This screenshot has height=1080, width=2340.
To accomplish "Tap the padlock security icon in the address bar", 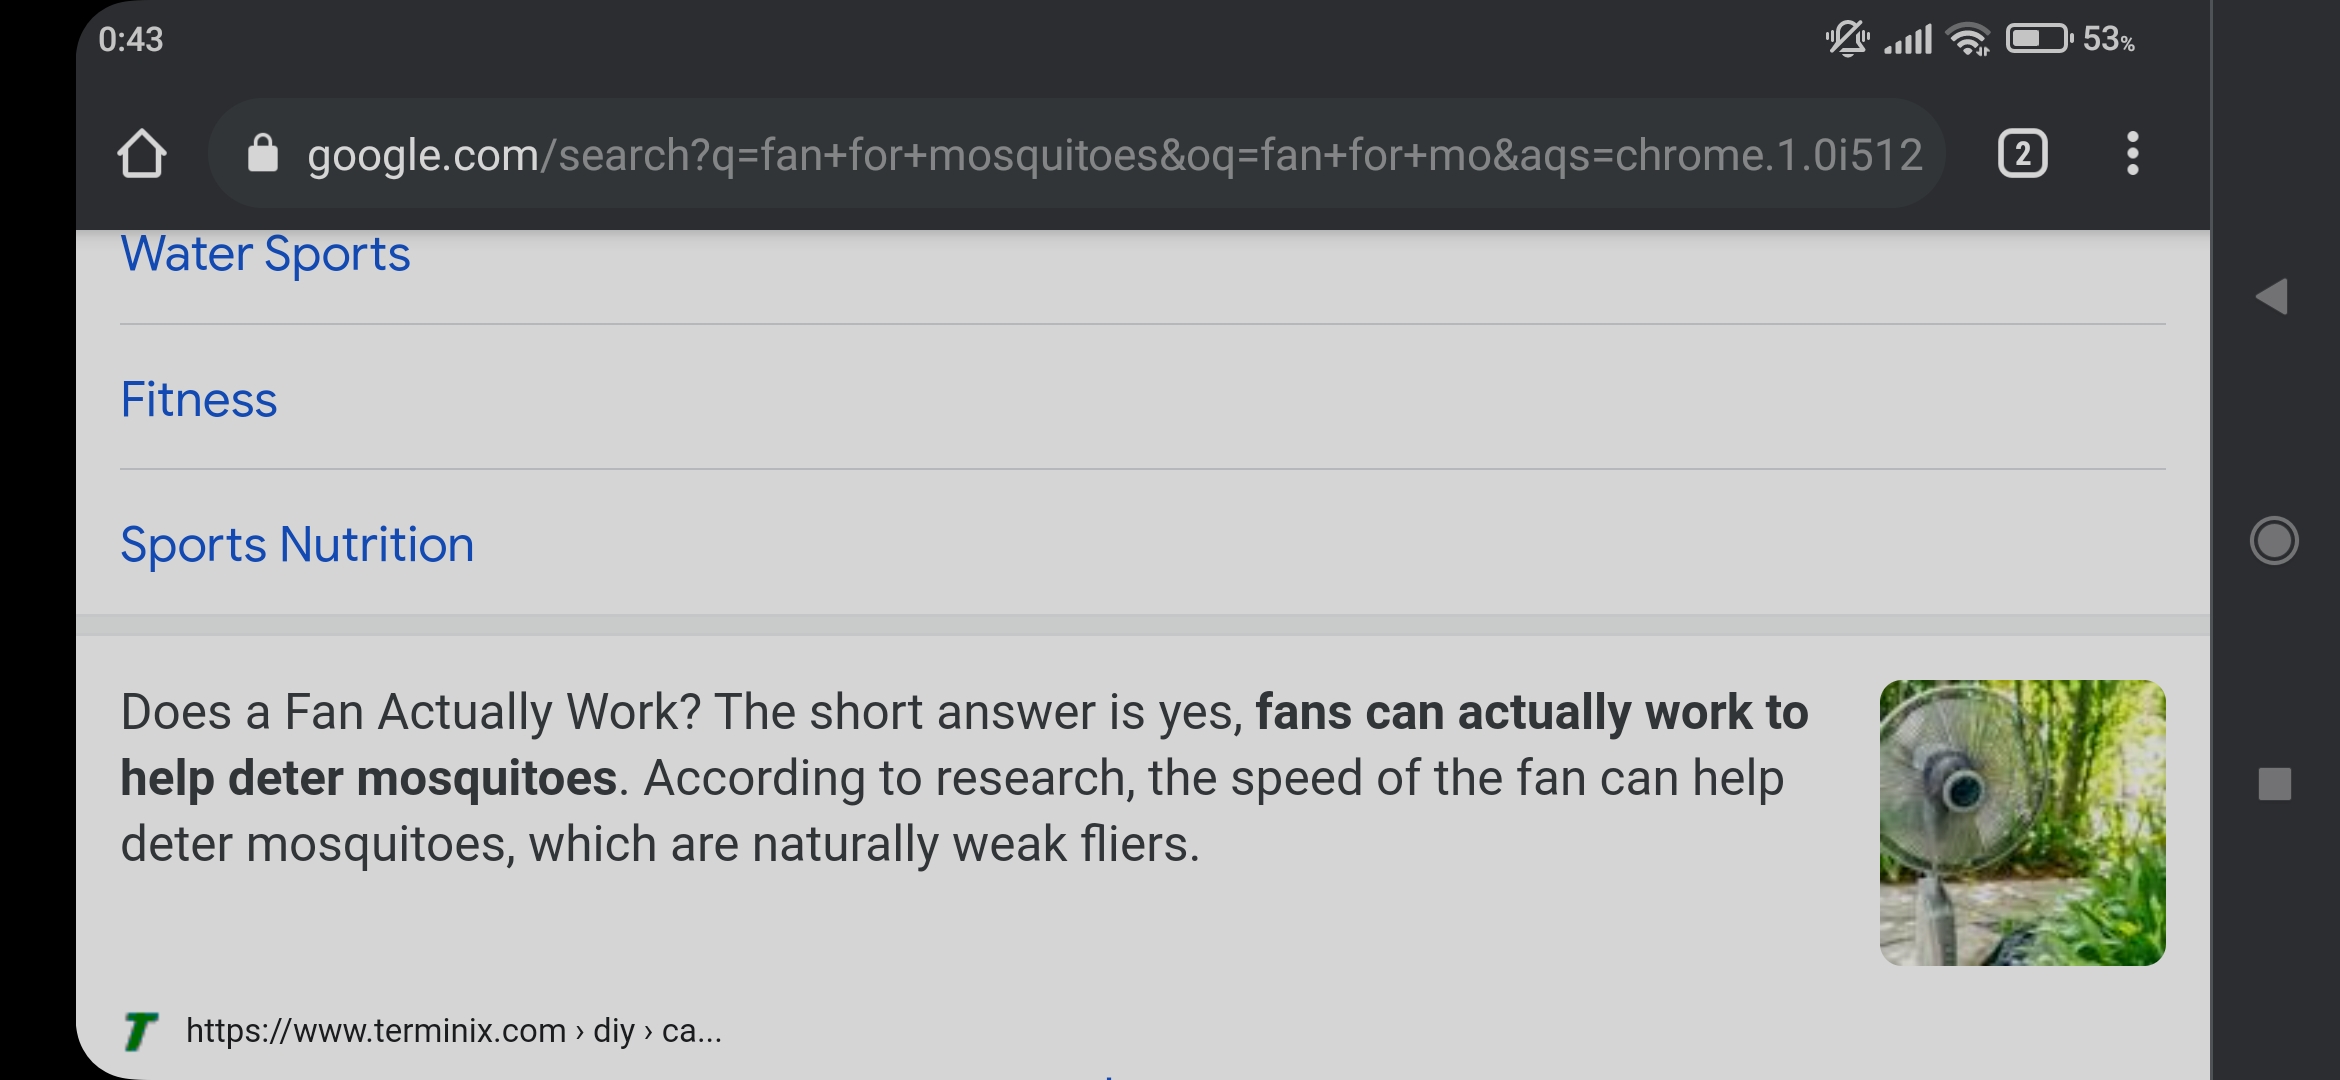I will click(x=262, y=153).
